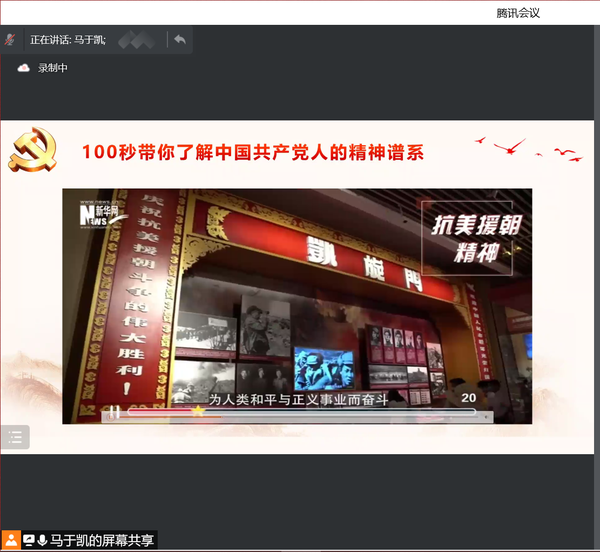Click the 腾讯会议 window title
Screen dimensions: 600x553
coord(518,12)
